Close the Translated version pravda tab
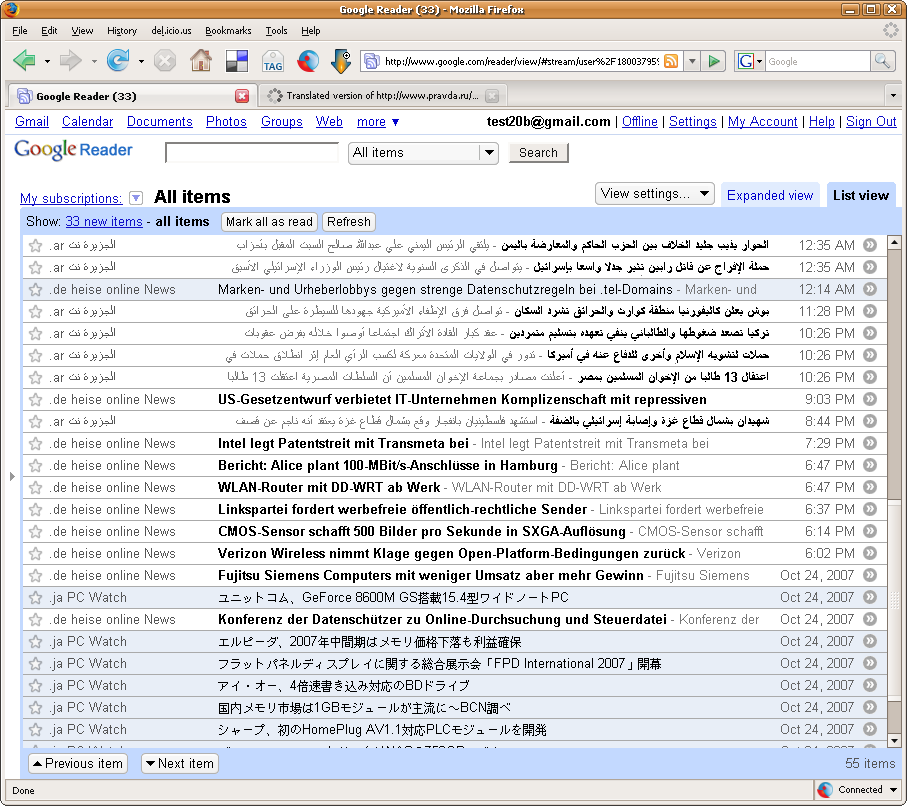The height and width of the screenshot is (806, 907). [492, 96]
